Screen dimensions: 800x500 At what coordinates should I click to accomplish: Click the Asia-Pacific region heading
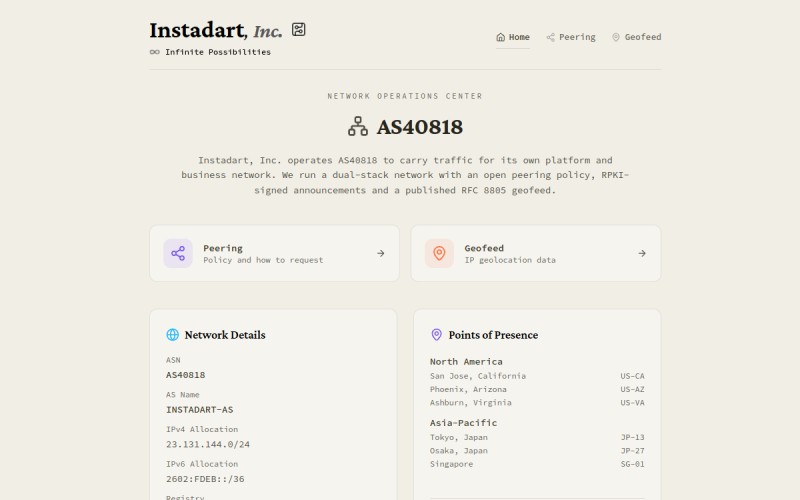pyautogui.click(x=463, y=423)
